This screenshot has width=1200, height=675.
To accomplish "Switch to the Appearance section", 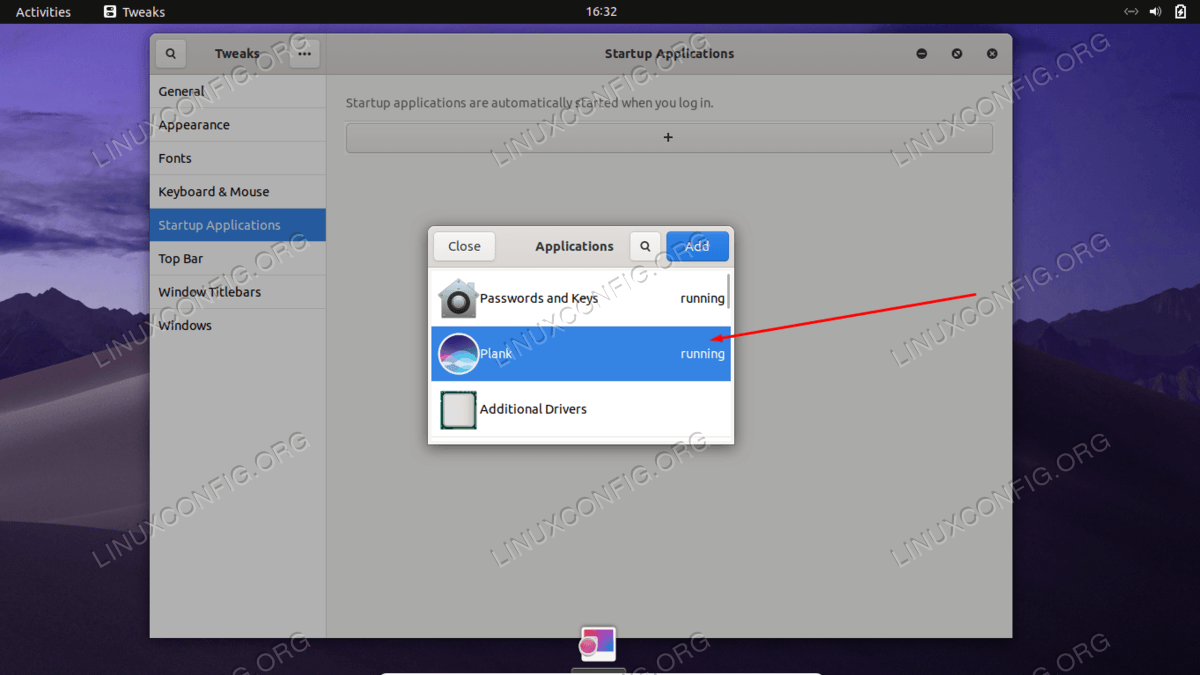I will (238, 125).
